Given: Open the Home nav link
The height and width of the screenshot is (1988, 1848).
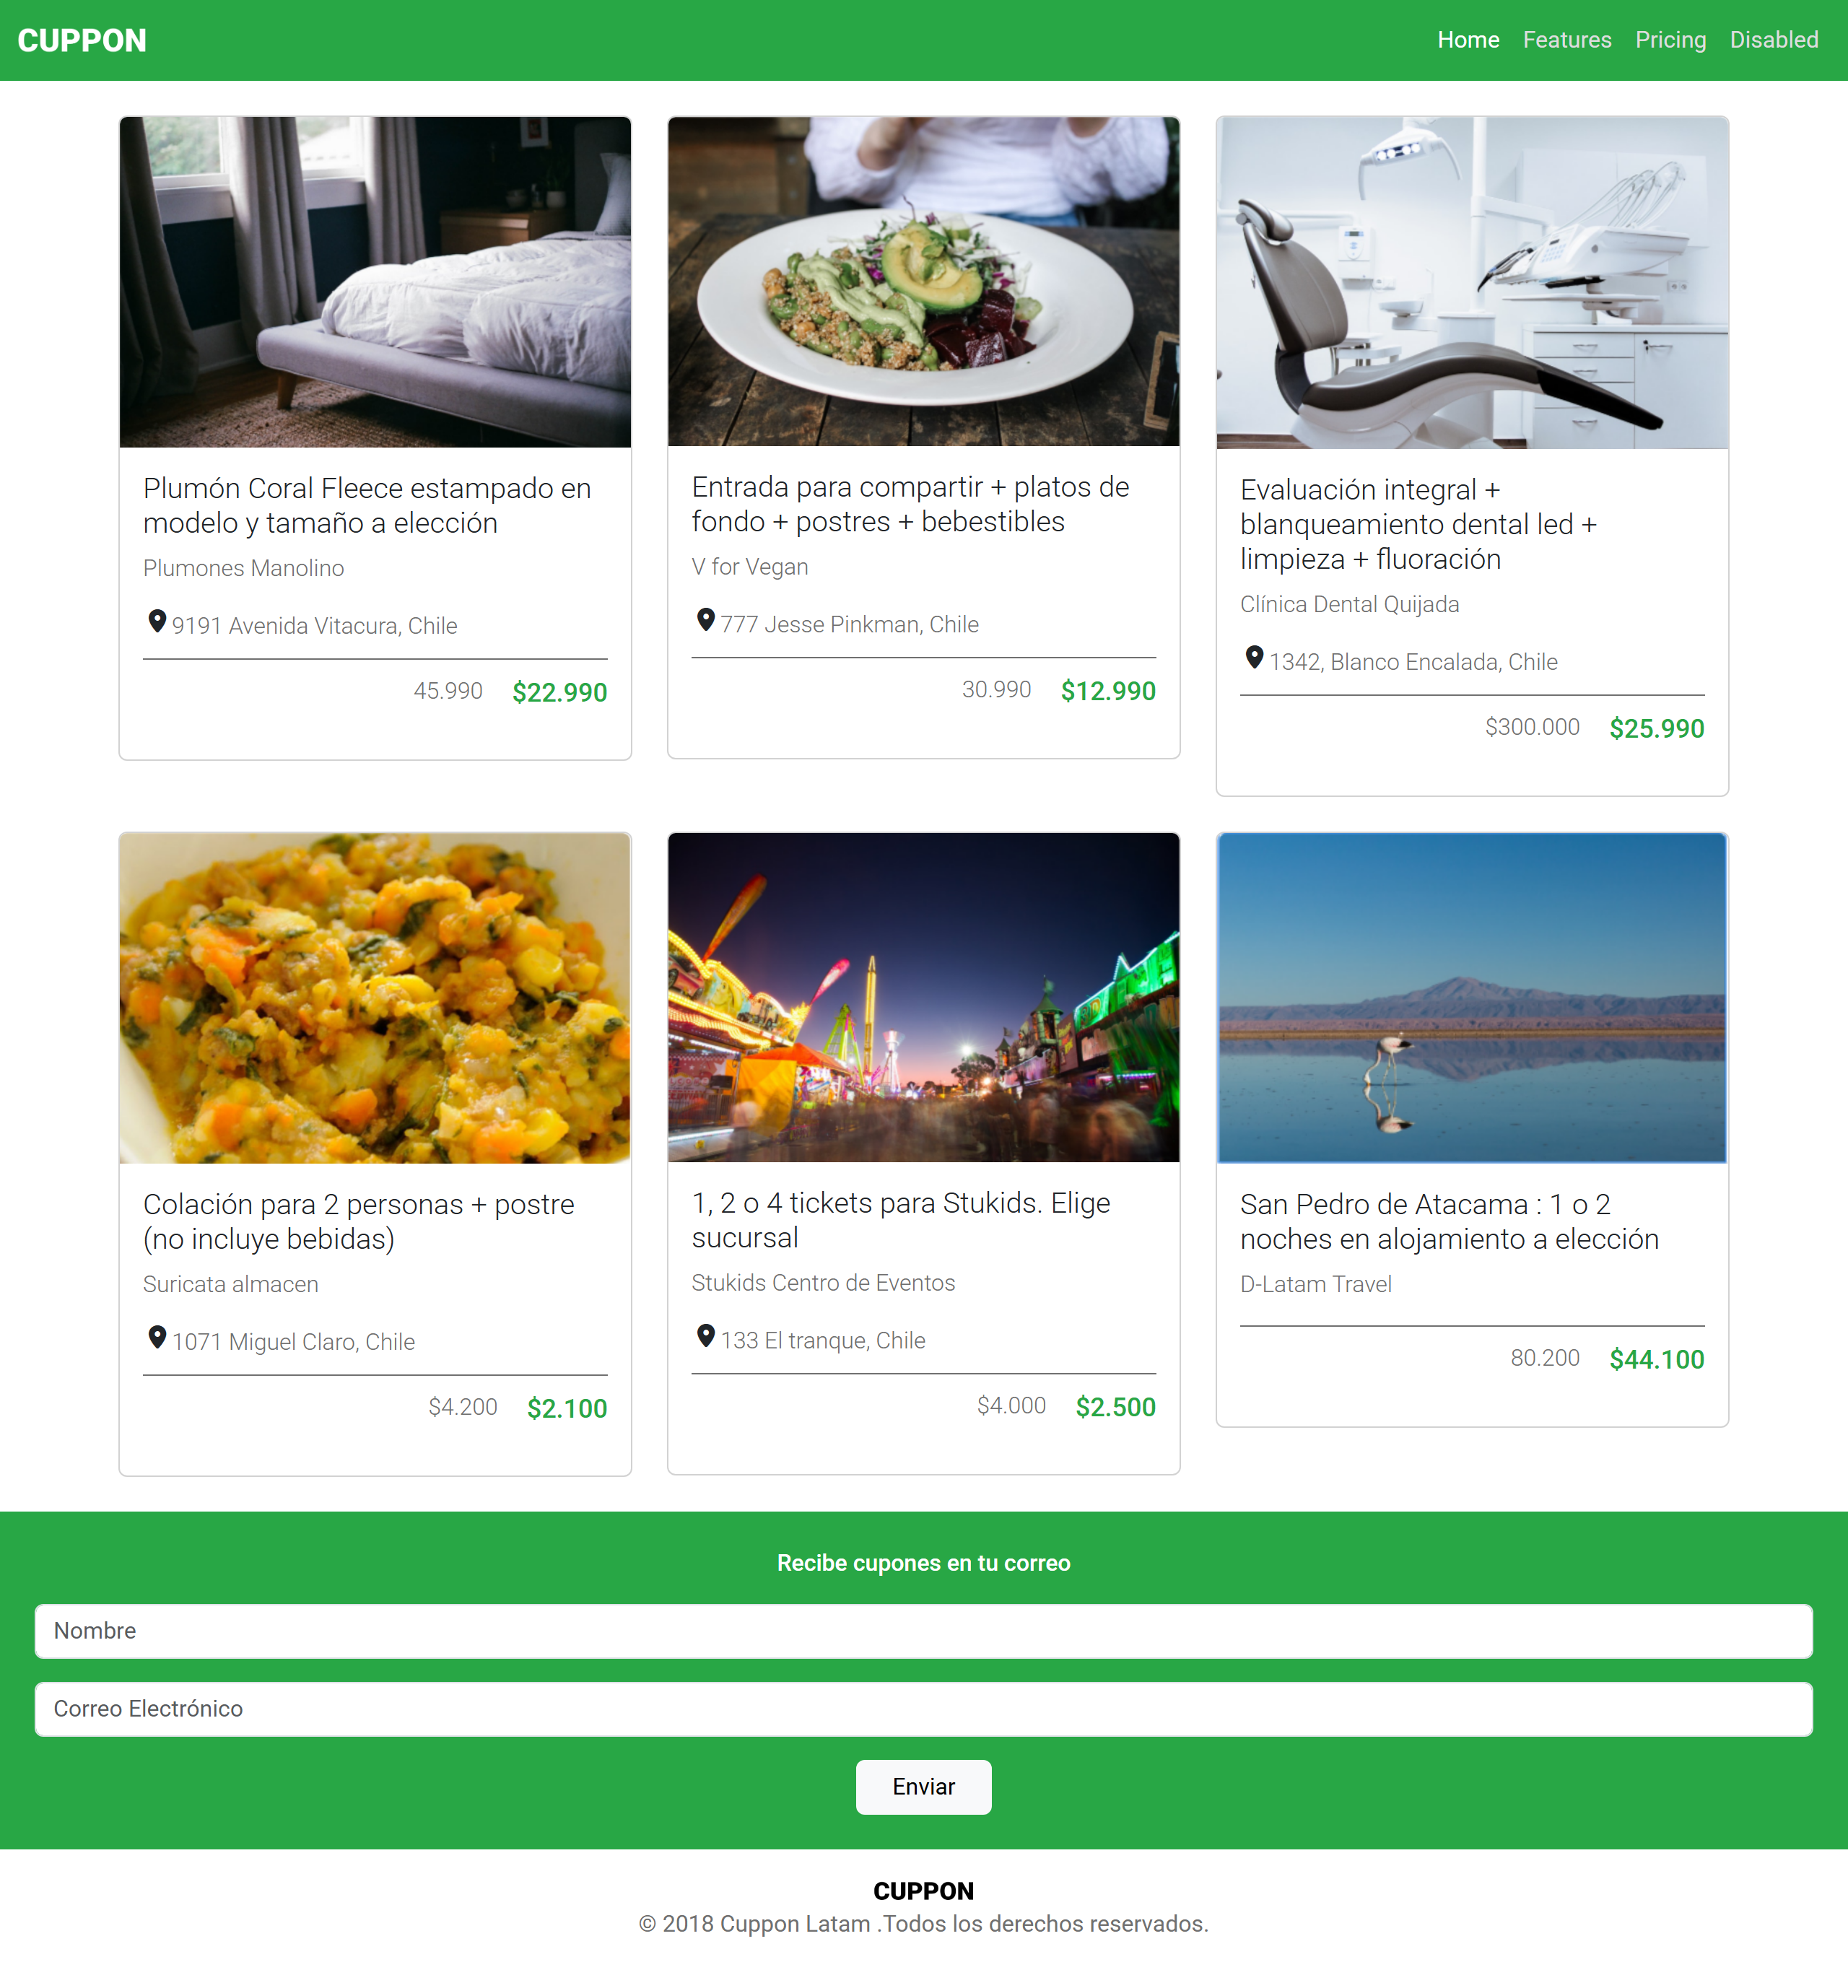Looking at the screenshot, I should click(x=1468, y=40).
